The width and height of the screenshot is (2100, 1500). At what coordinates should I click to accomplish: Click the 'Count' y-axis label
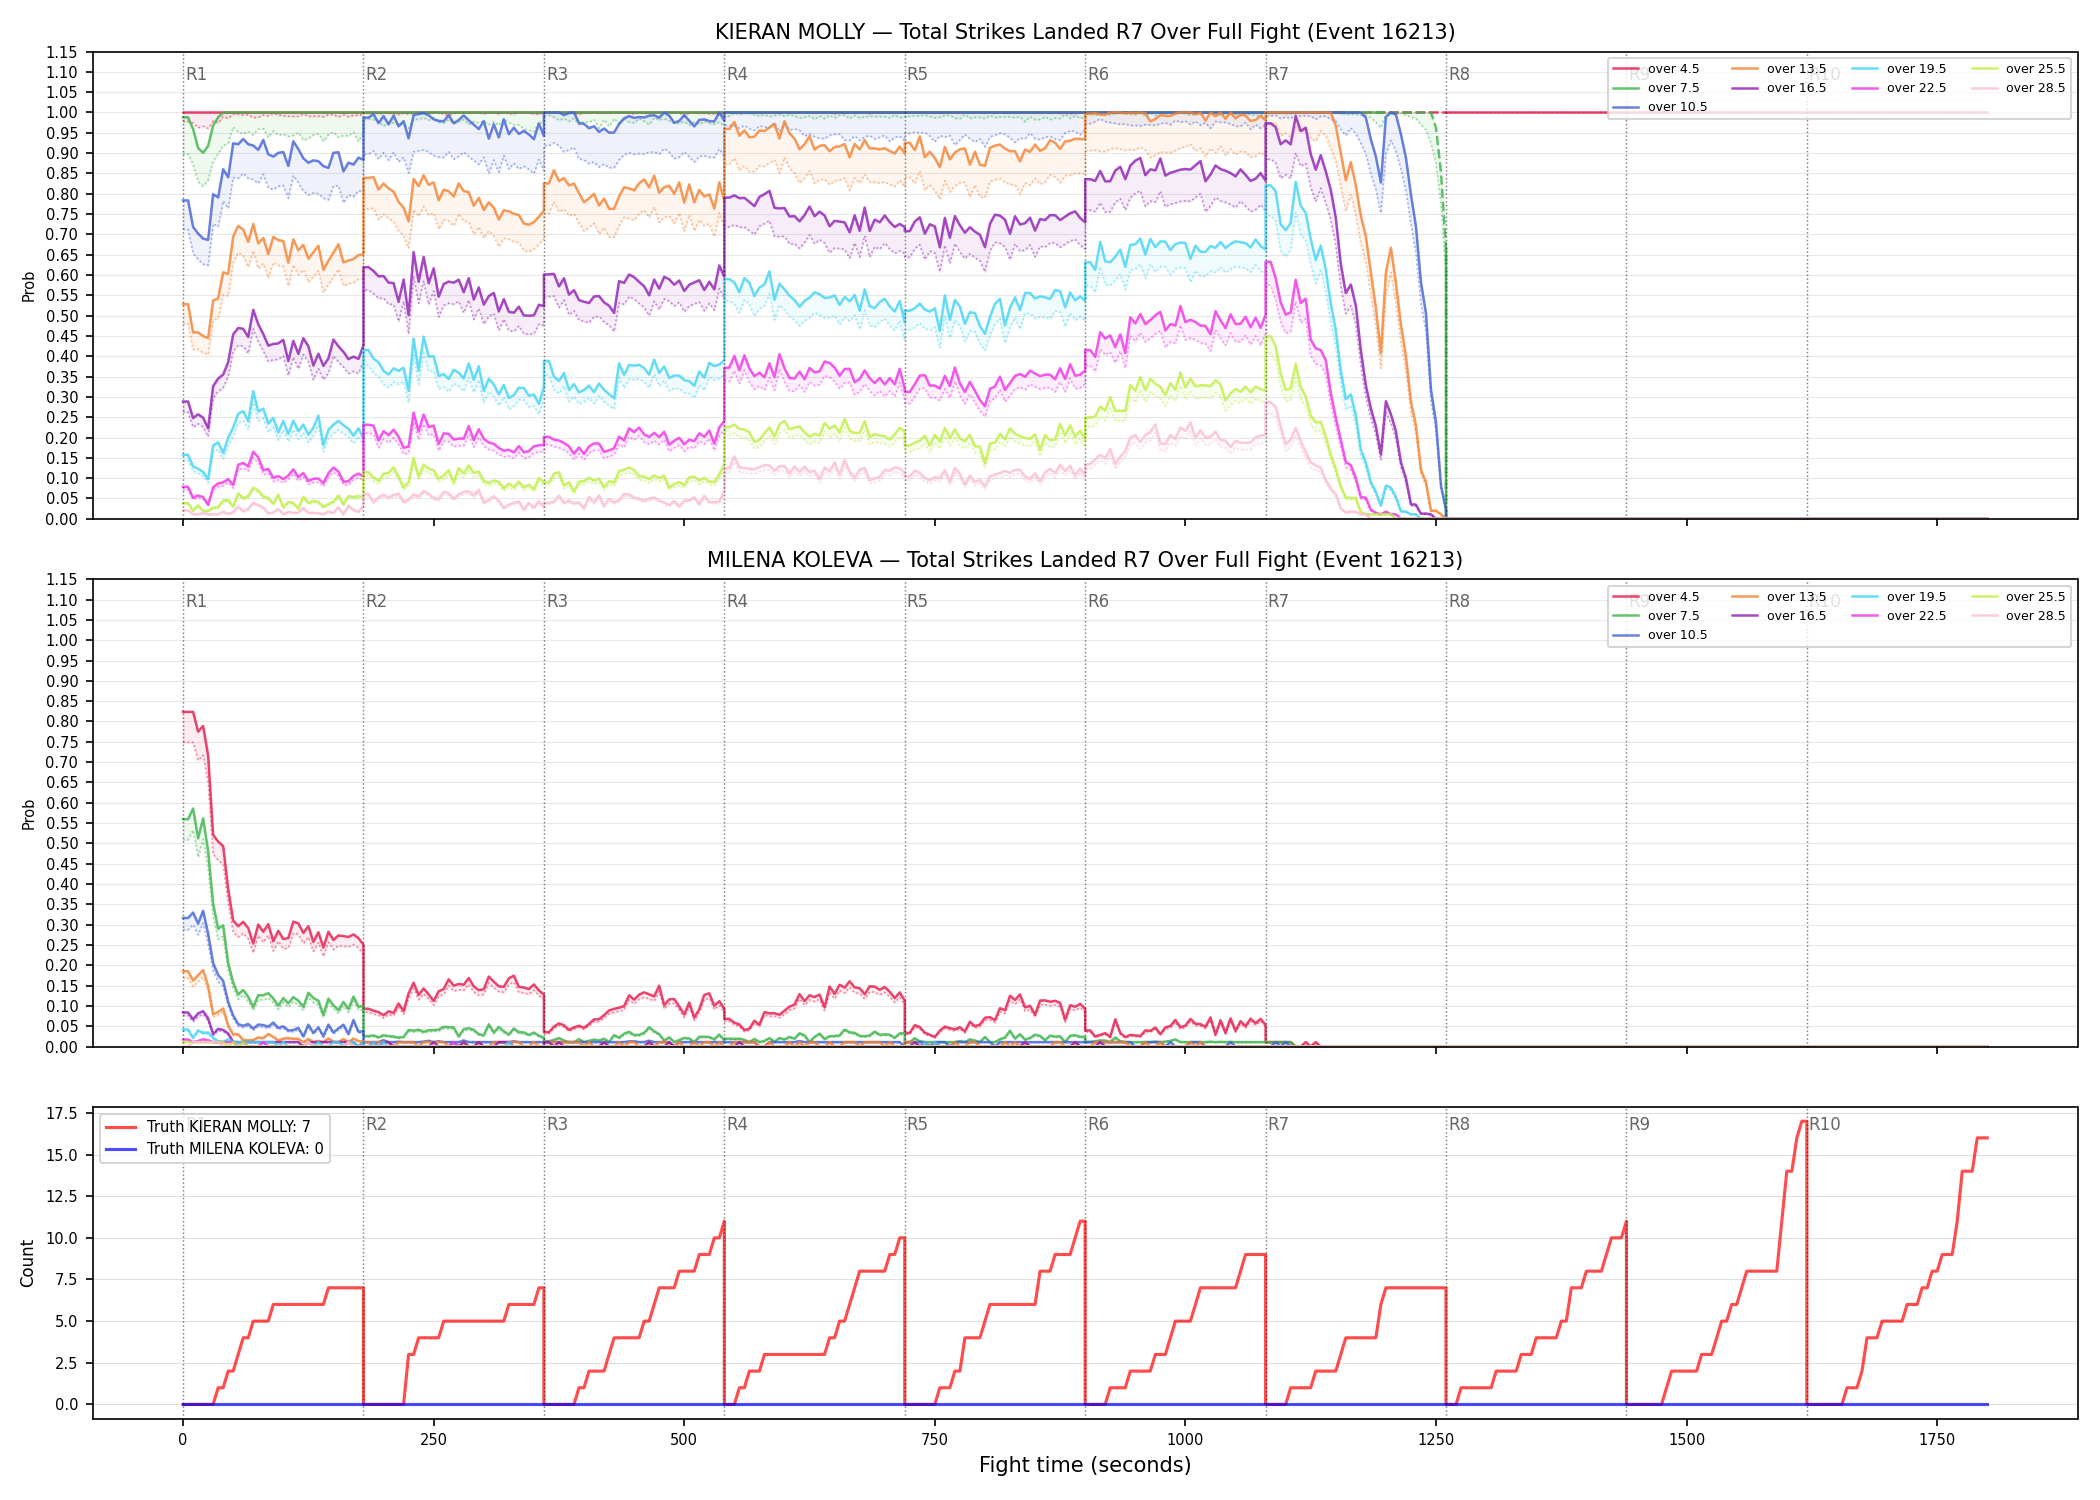click(x=27, y=1263)
